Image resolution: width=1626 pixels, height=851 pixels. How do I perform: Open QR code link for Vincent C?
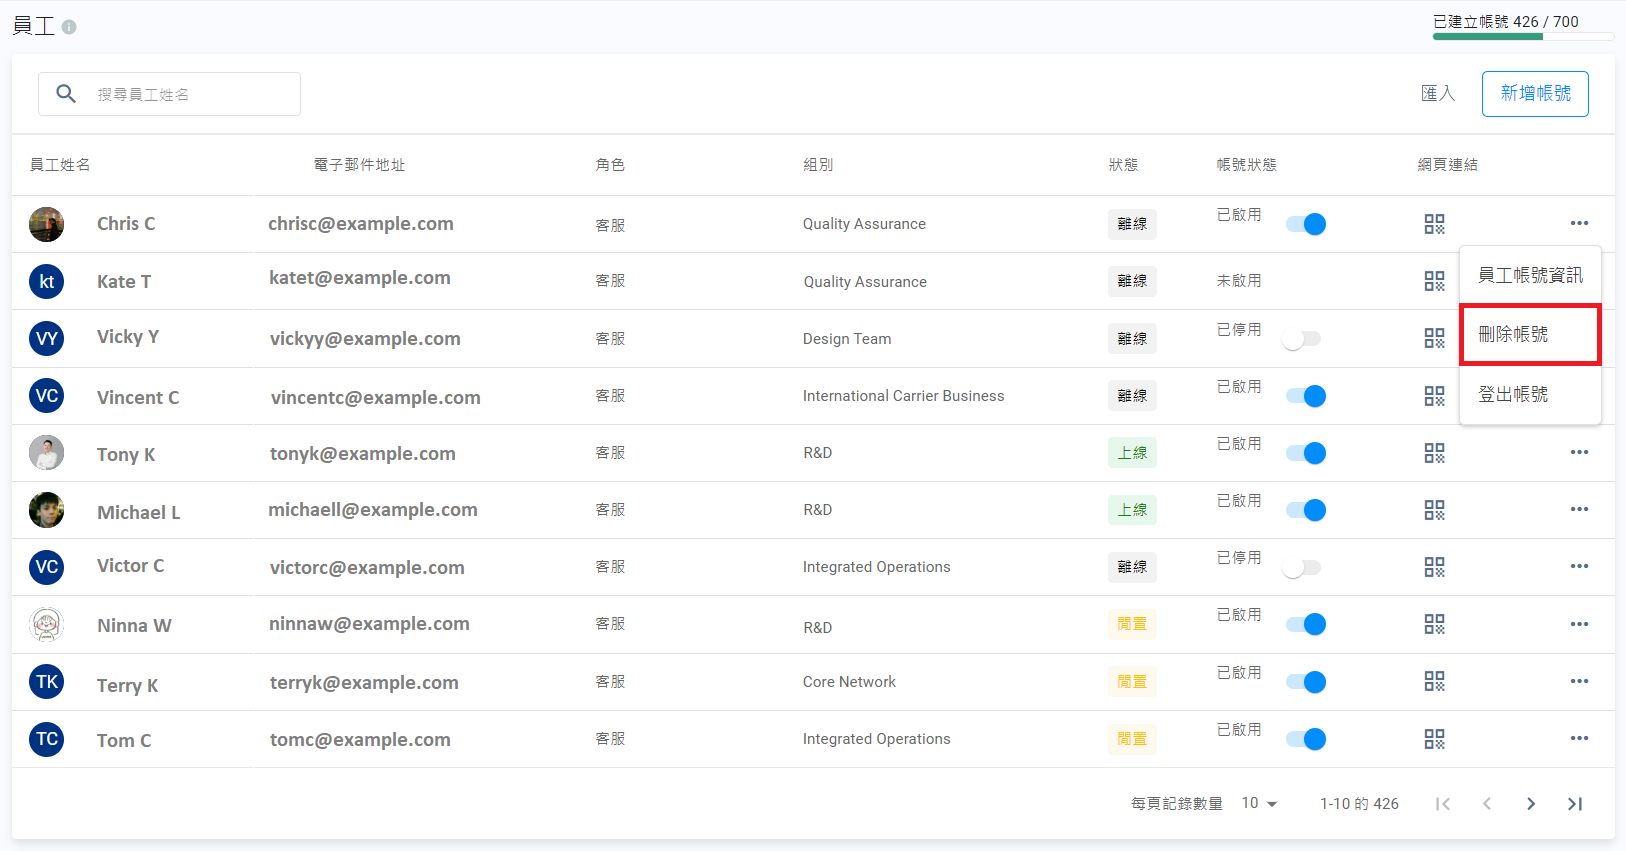coord(1434,396)
